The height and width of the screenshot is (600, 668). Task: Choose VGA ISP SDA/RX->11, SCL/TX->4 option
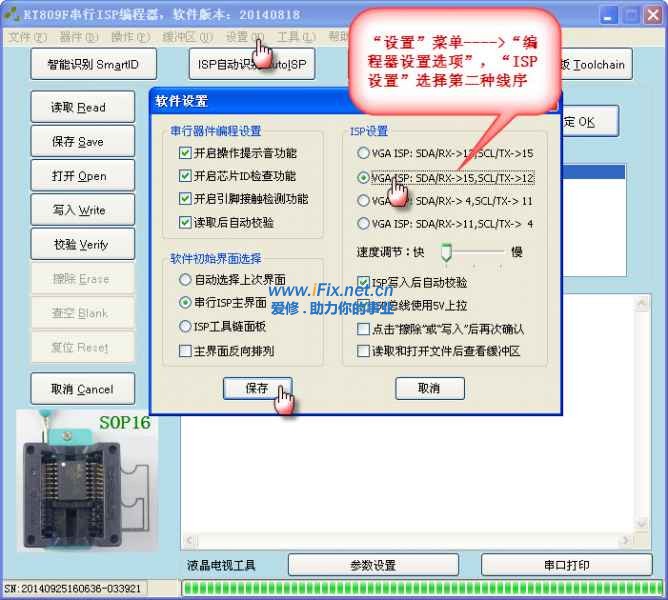[364, 224]
